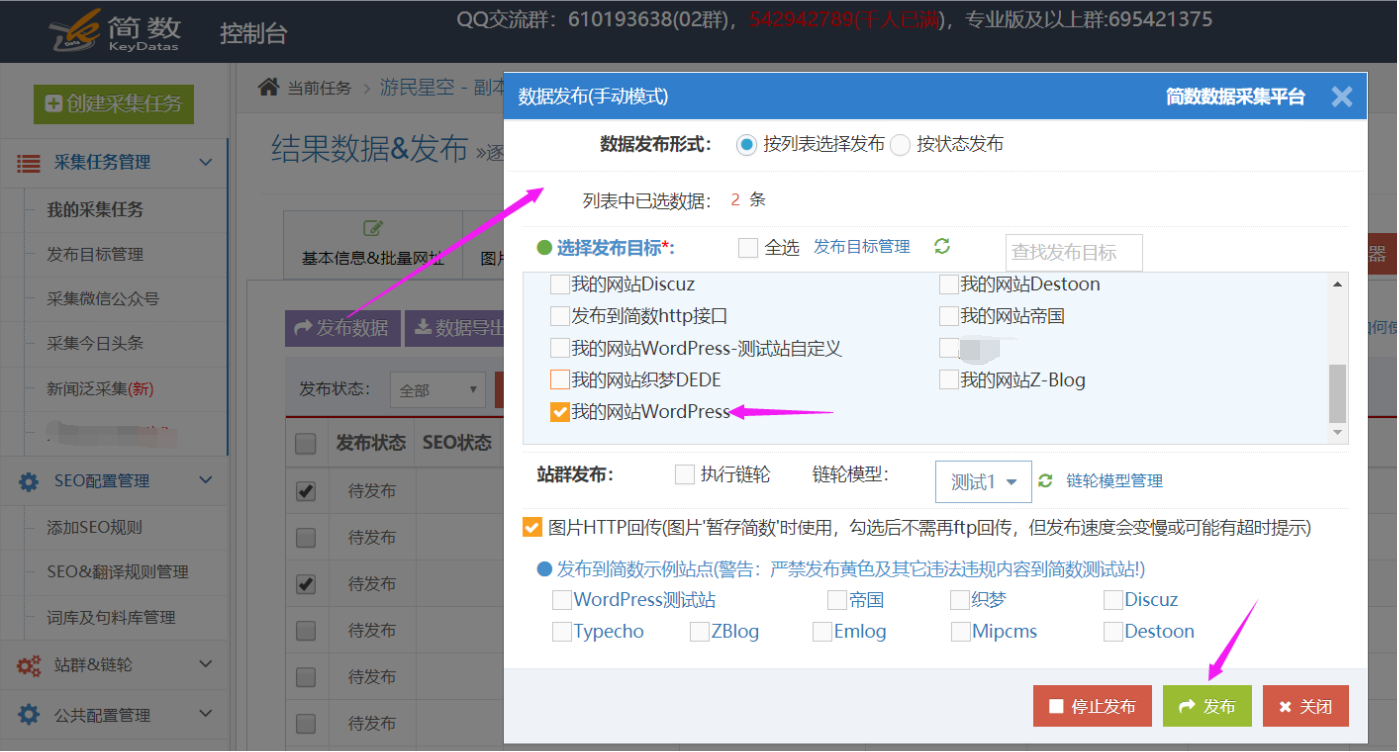The image size is (1399, 752).
Task: Check 发布到简数http接口 target
Action: click(x=560, y=316)
